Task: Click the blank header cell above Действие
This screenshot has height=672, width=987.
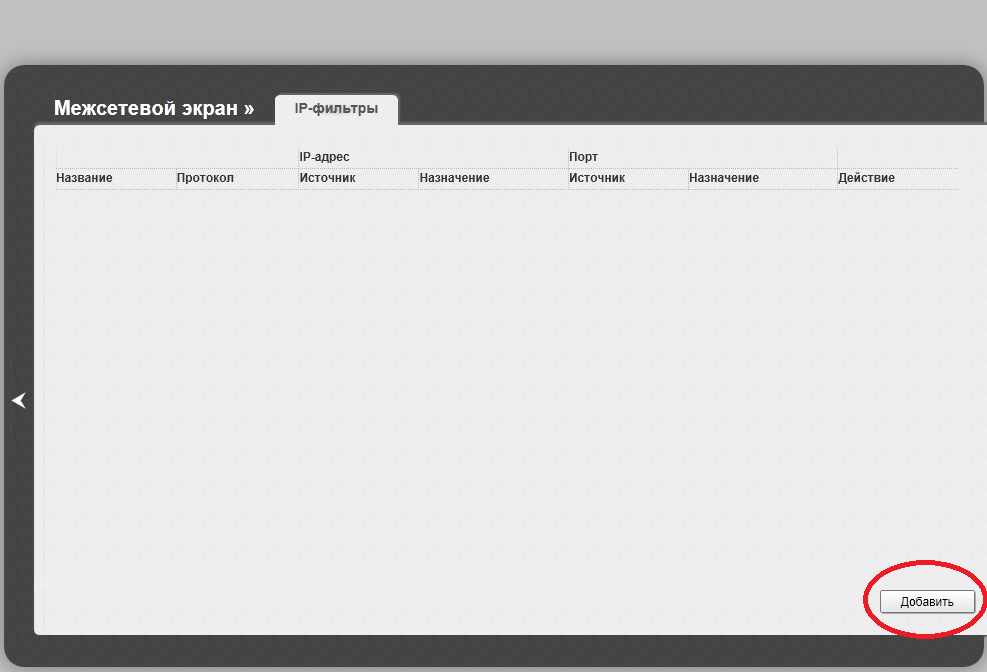Action: 896,157
